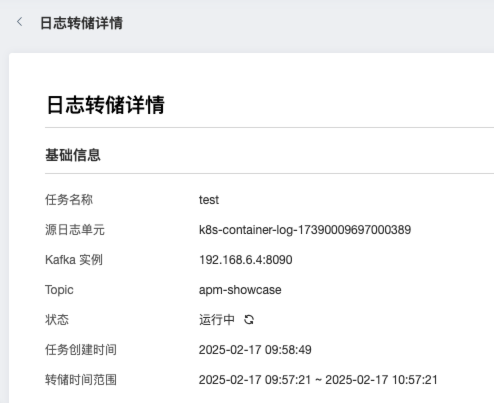This screenshot has width=494, height=403.
Task: Click the Kafka 实例 field label
Action: click(74, 260)
